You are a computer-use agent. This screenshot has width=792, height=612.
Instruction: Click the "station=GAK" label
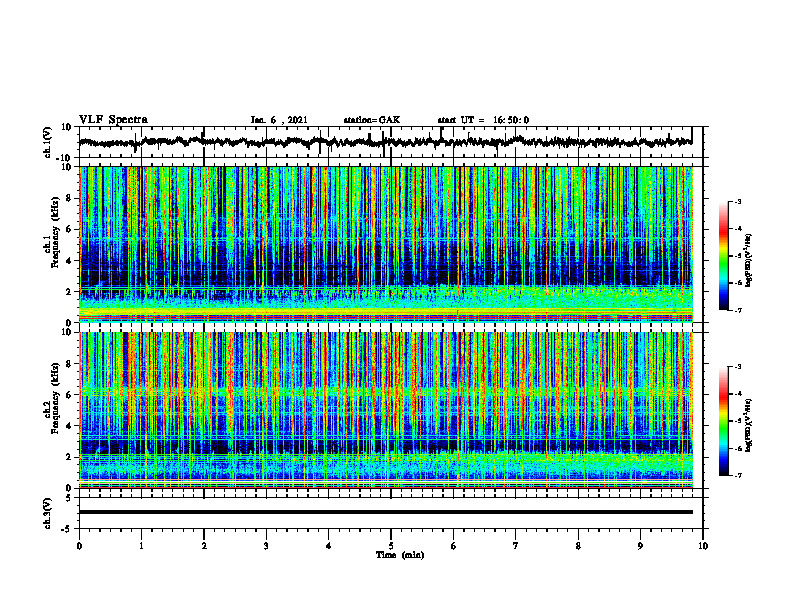[372, 120]
